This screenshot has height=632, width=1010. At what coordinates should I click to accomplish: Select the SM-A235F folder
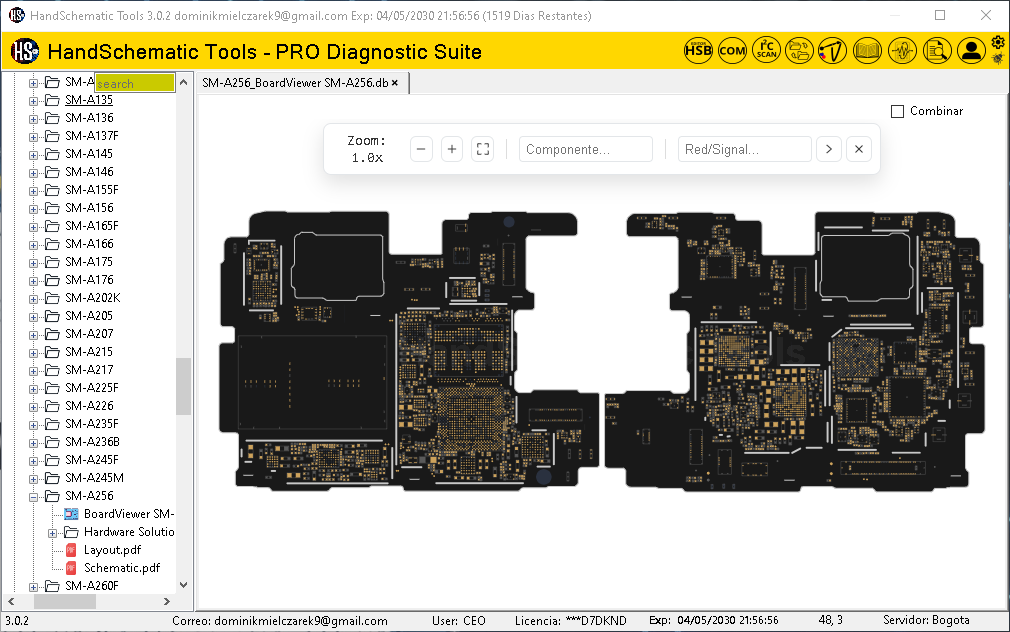click(91, 425)
